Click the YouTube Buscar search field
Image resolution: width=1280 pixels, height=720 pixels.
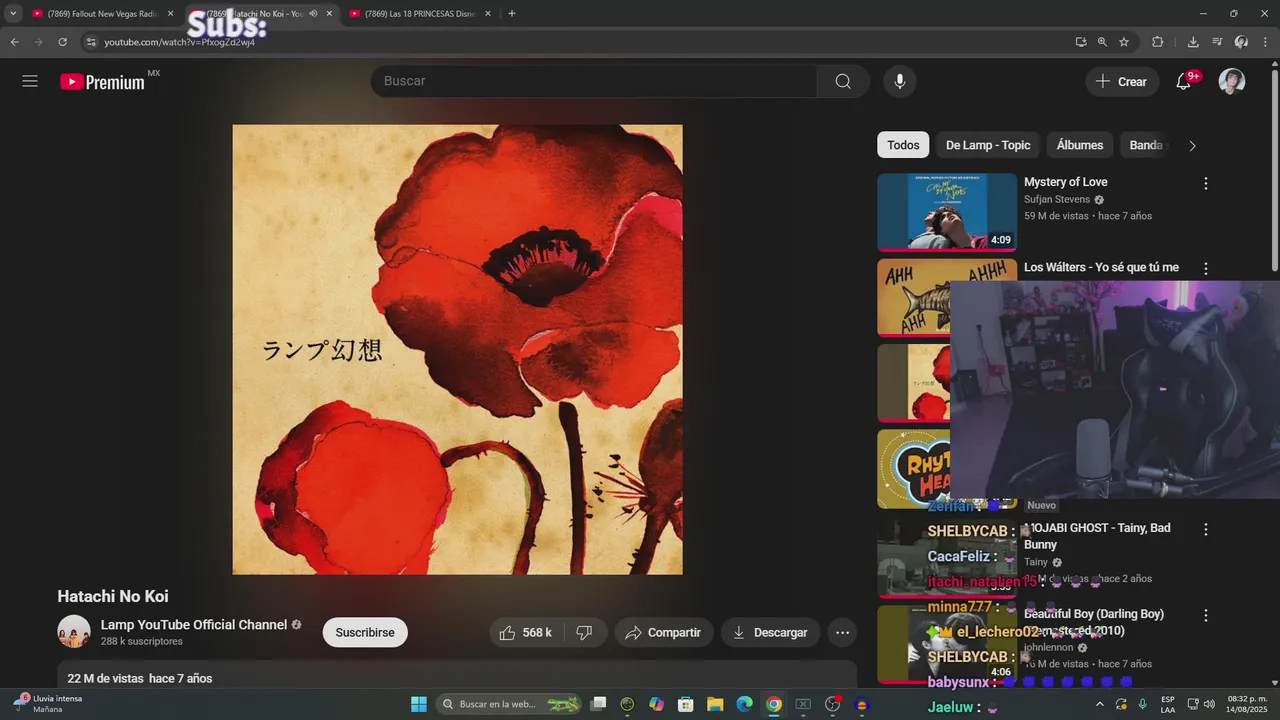[x=594, y=81]
